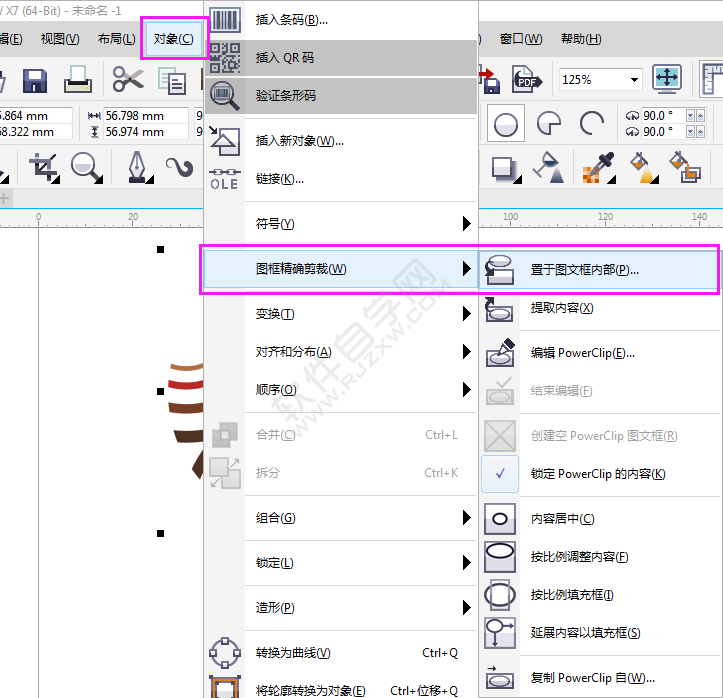
Task: Expand the 变换(T) submenu
Action: click(340, 314)
